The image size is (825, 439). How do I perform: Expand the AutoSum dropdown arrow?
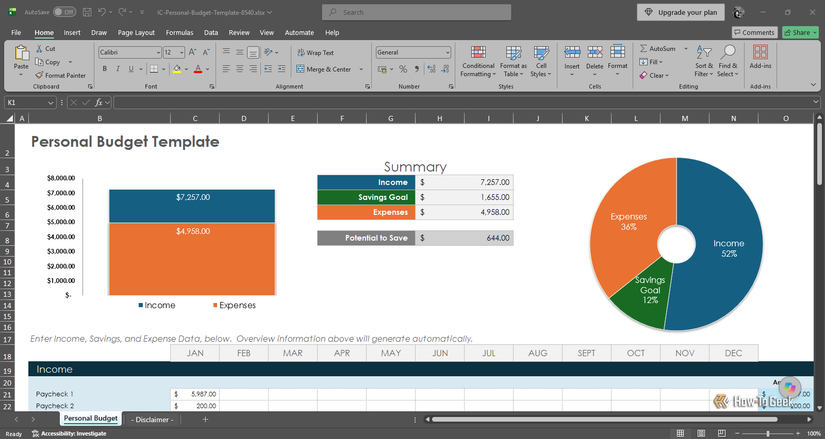click(x=686, y=48)
